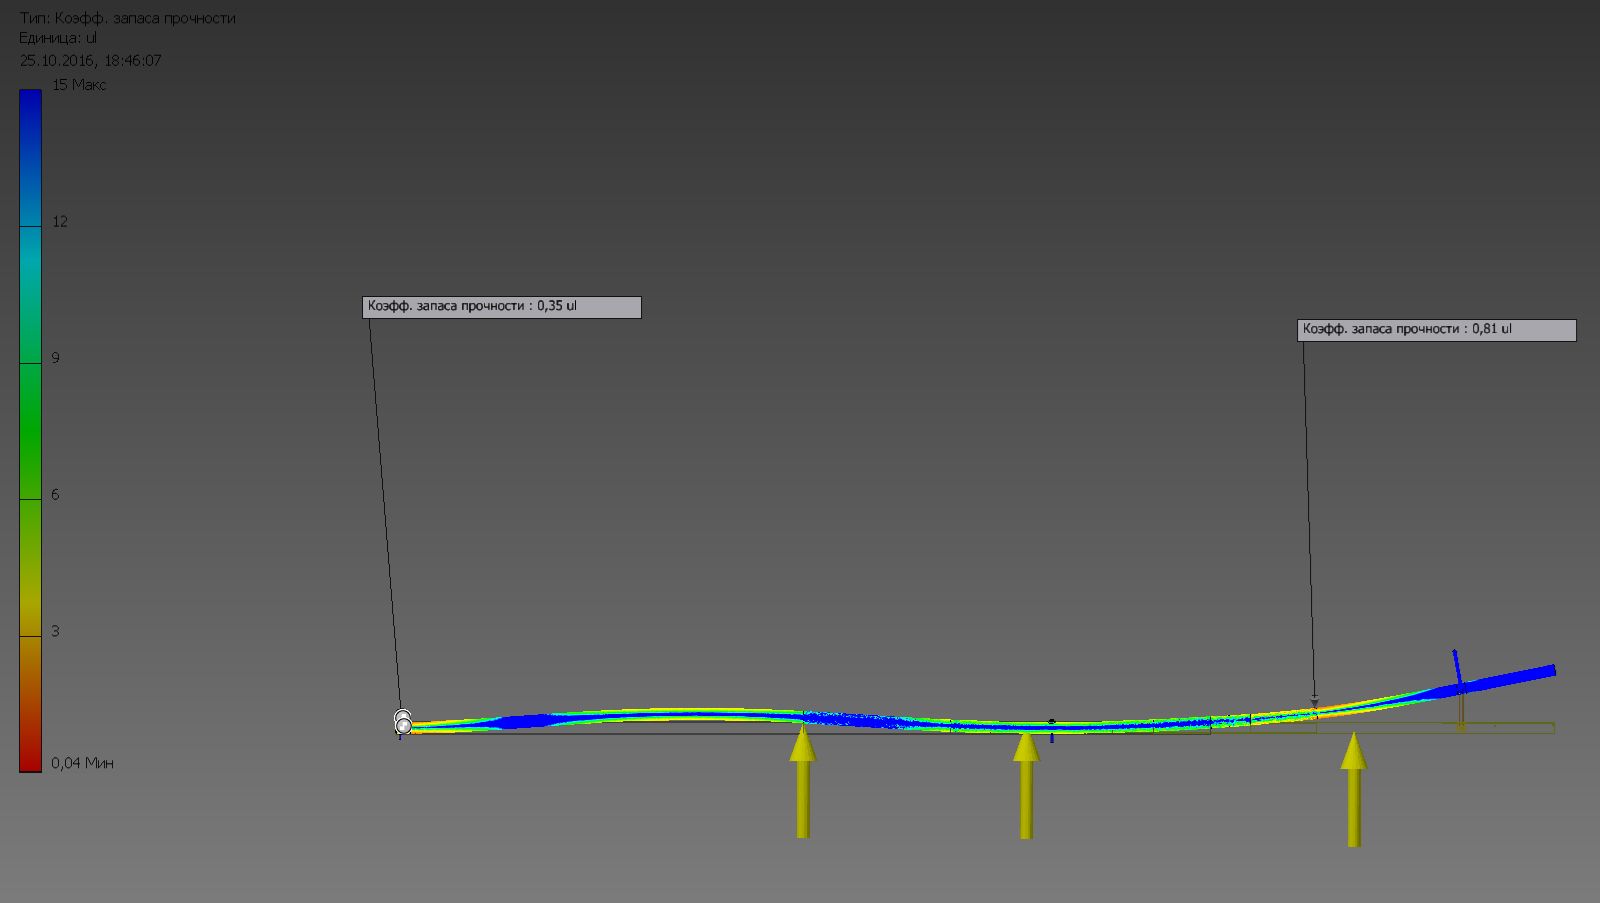Click the date stamp 25.10.2016, 18:46:07

tap(90, 60)
